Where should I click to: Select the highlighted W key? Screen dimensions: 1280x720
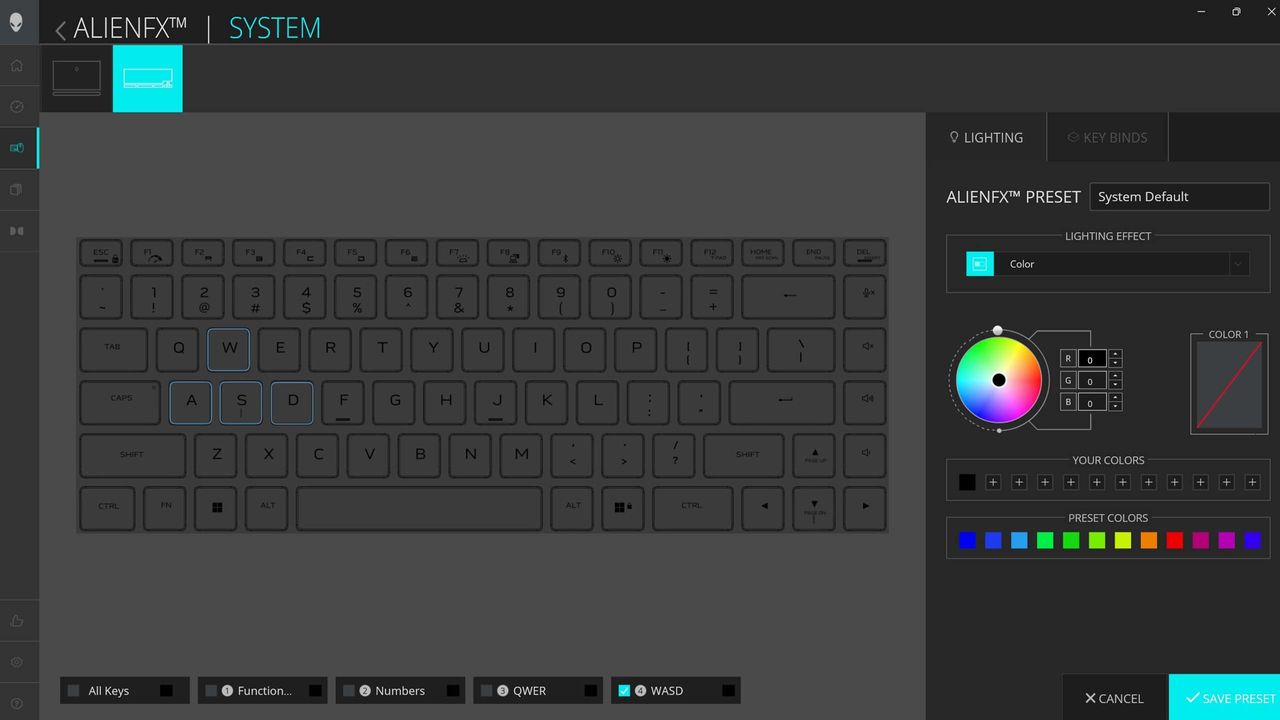tap(229, 348)
